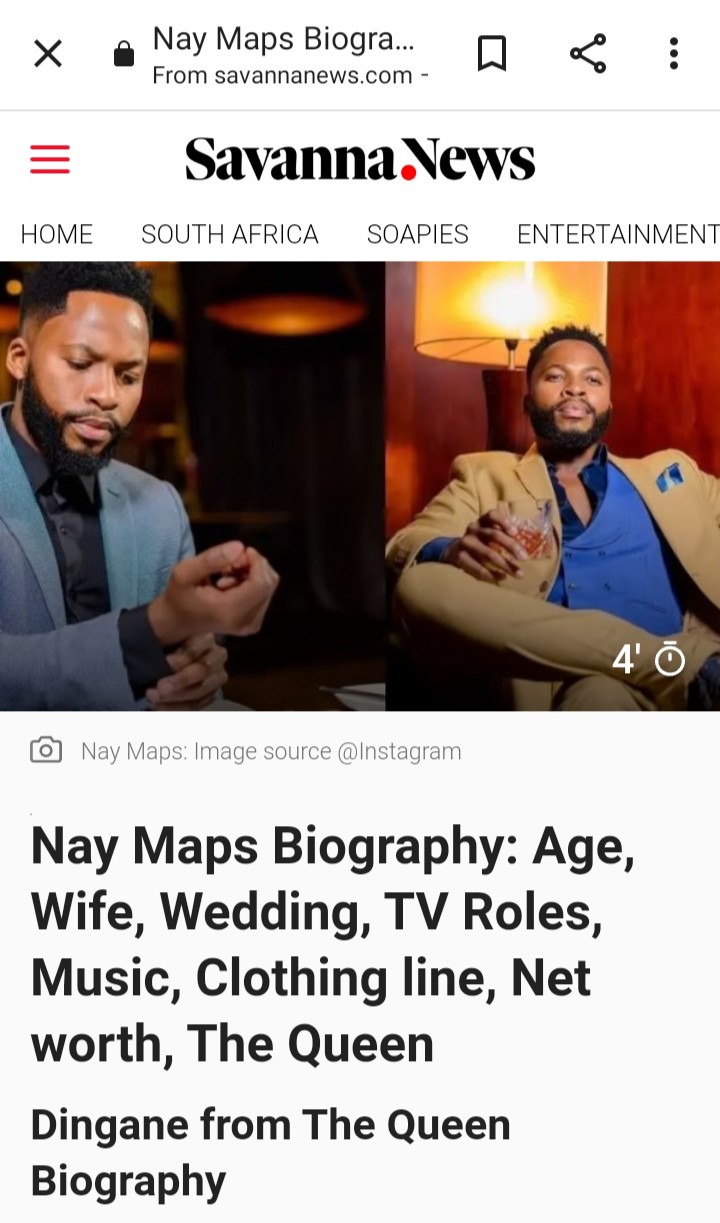Share the article using the share icon
Viewport: 720px width, 1223px height.
588,54
